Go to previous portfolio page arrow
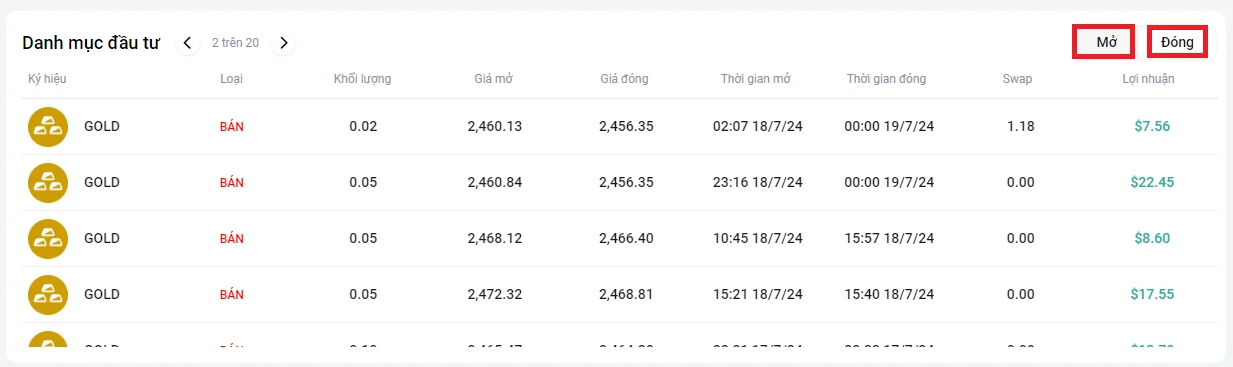1233x367 pixels. [187, 43]
